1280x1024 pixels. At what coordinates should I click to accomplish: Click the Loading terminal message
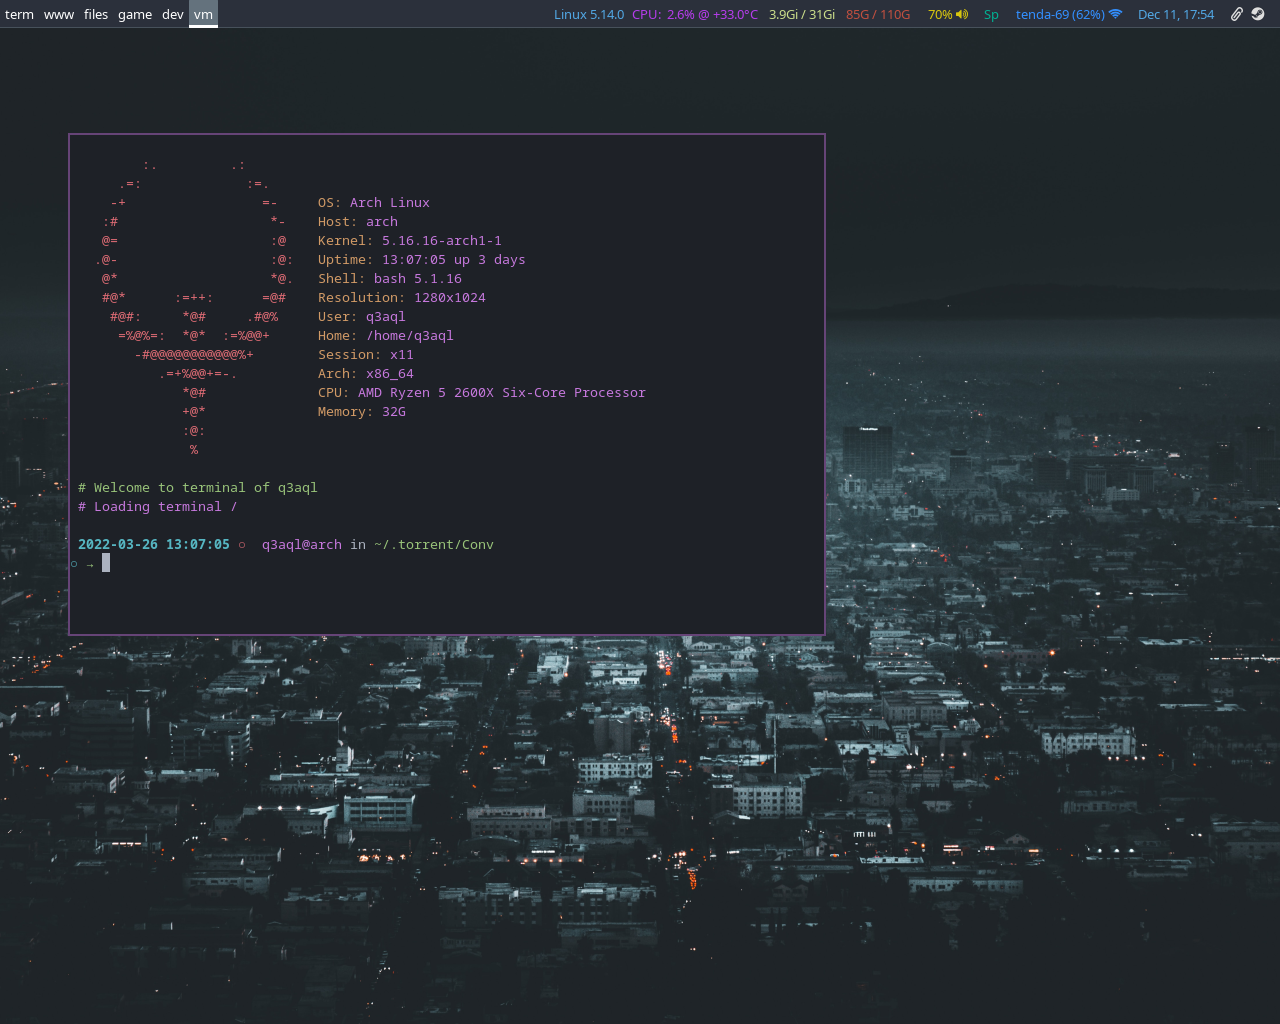(158, 506)
